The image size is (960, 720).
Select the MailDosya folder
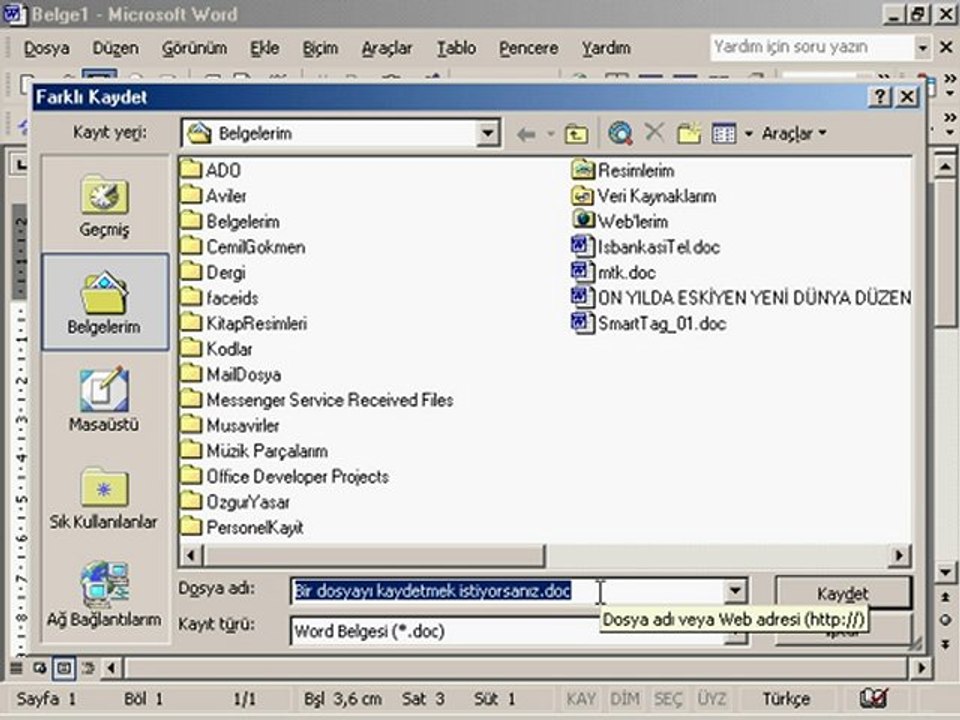coord(231,374)
